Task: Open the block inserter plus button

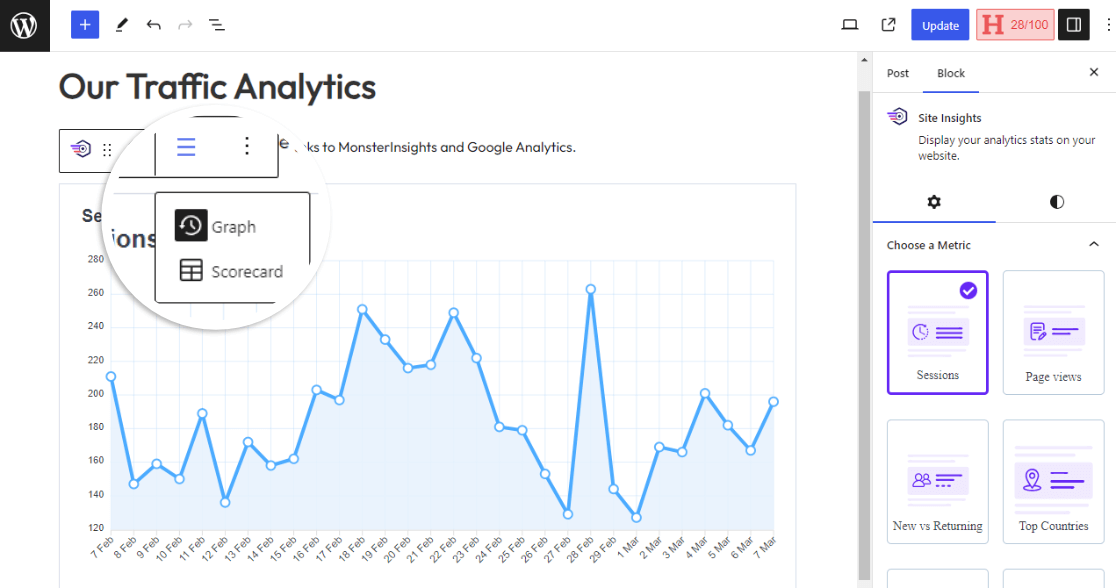Action: [x=85, y=25]
